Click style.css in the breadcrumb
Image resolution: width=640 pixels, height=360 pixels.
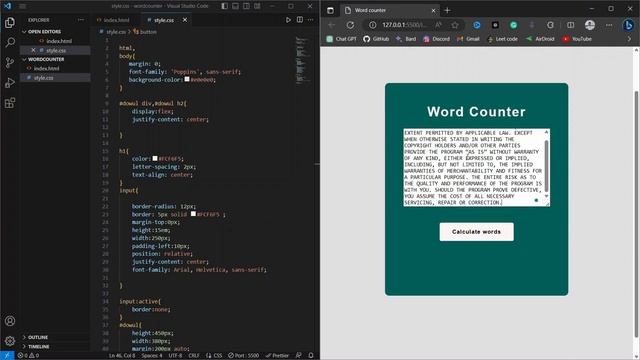coord(116,31)
